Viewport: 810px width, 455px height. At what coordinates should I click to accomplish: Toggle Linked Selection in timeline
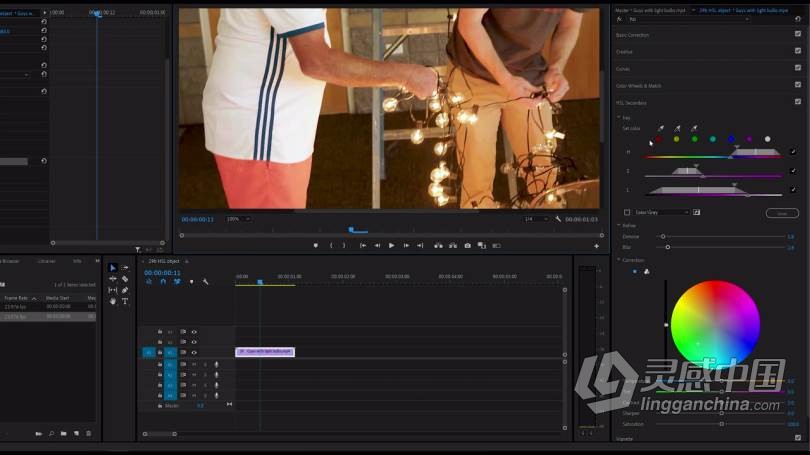pyautogui.click(x=177, y=281)
